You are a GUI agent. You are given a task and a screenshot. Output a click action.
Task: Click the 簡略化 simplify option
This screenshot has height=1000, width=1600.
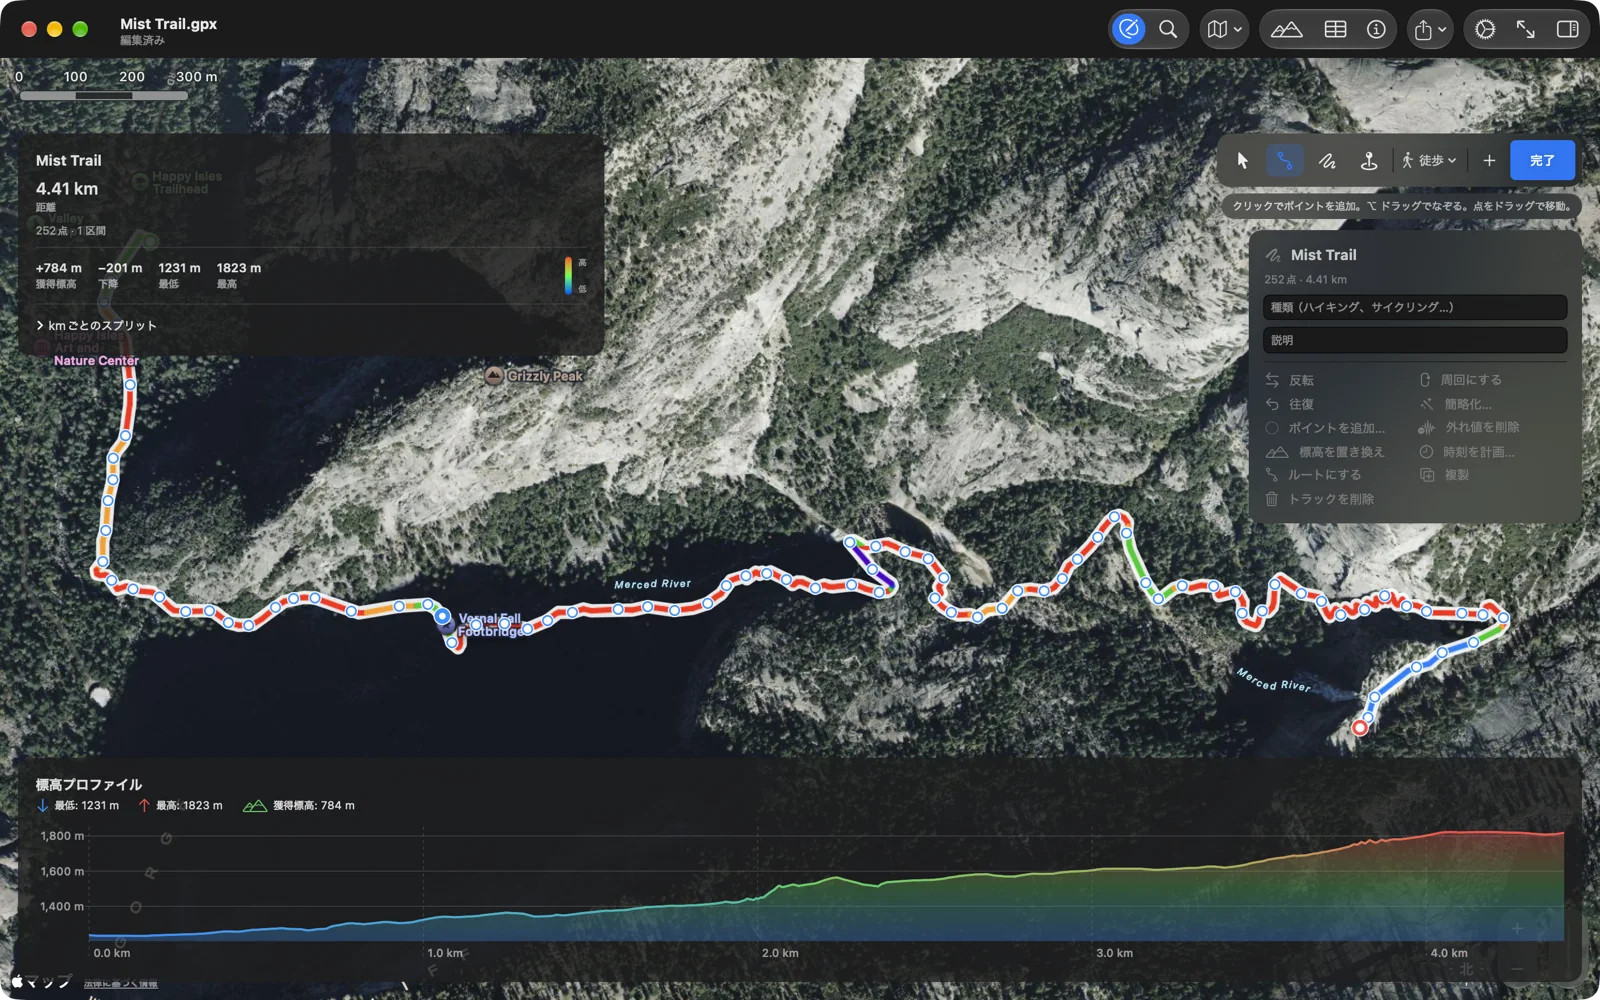click(x=1455, y=404)
